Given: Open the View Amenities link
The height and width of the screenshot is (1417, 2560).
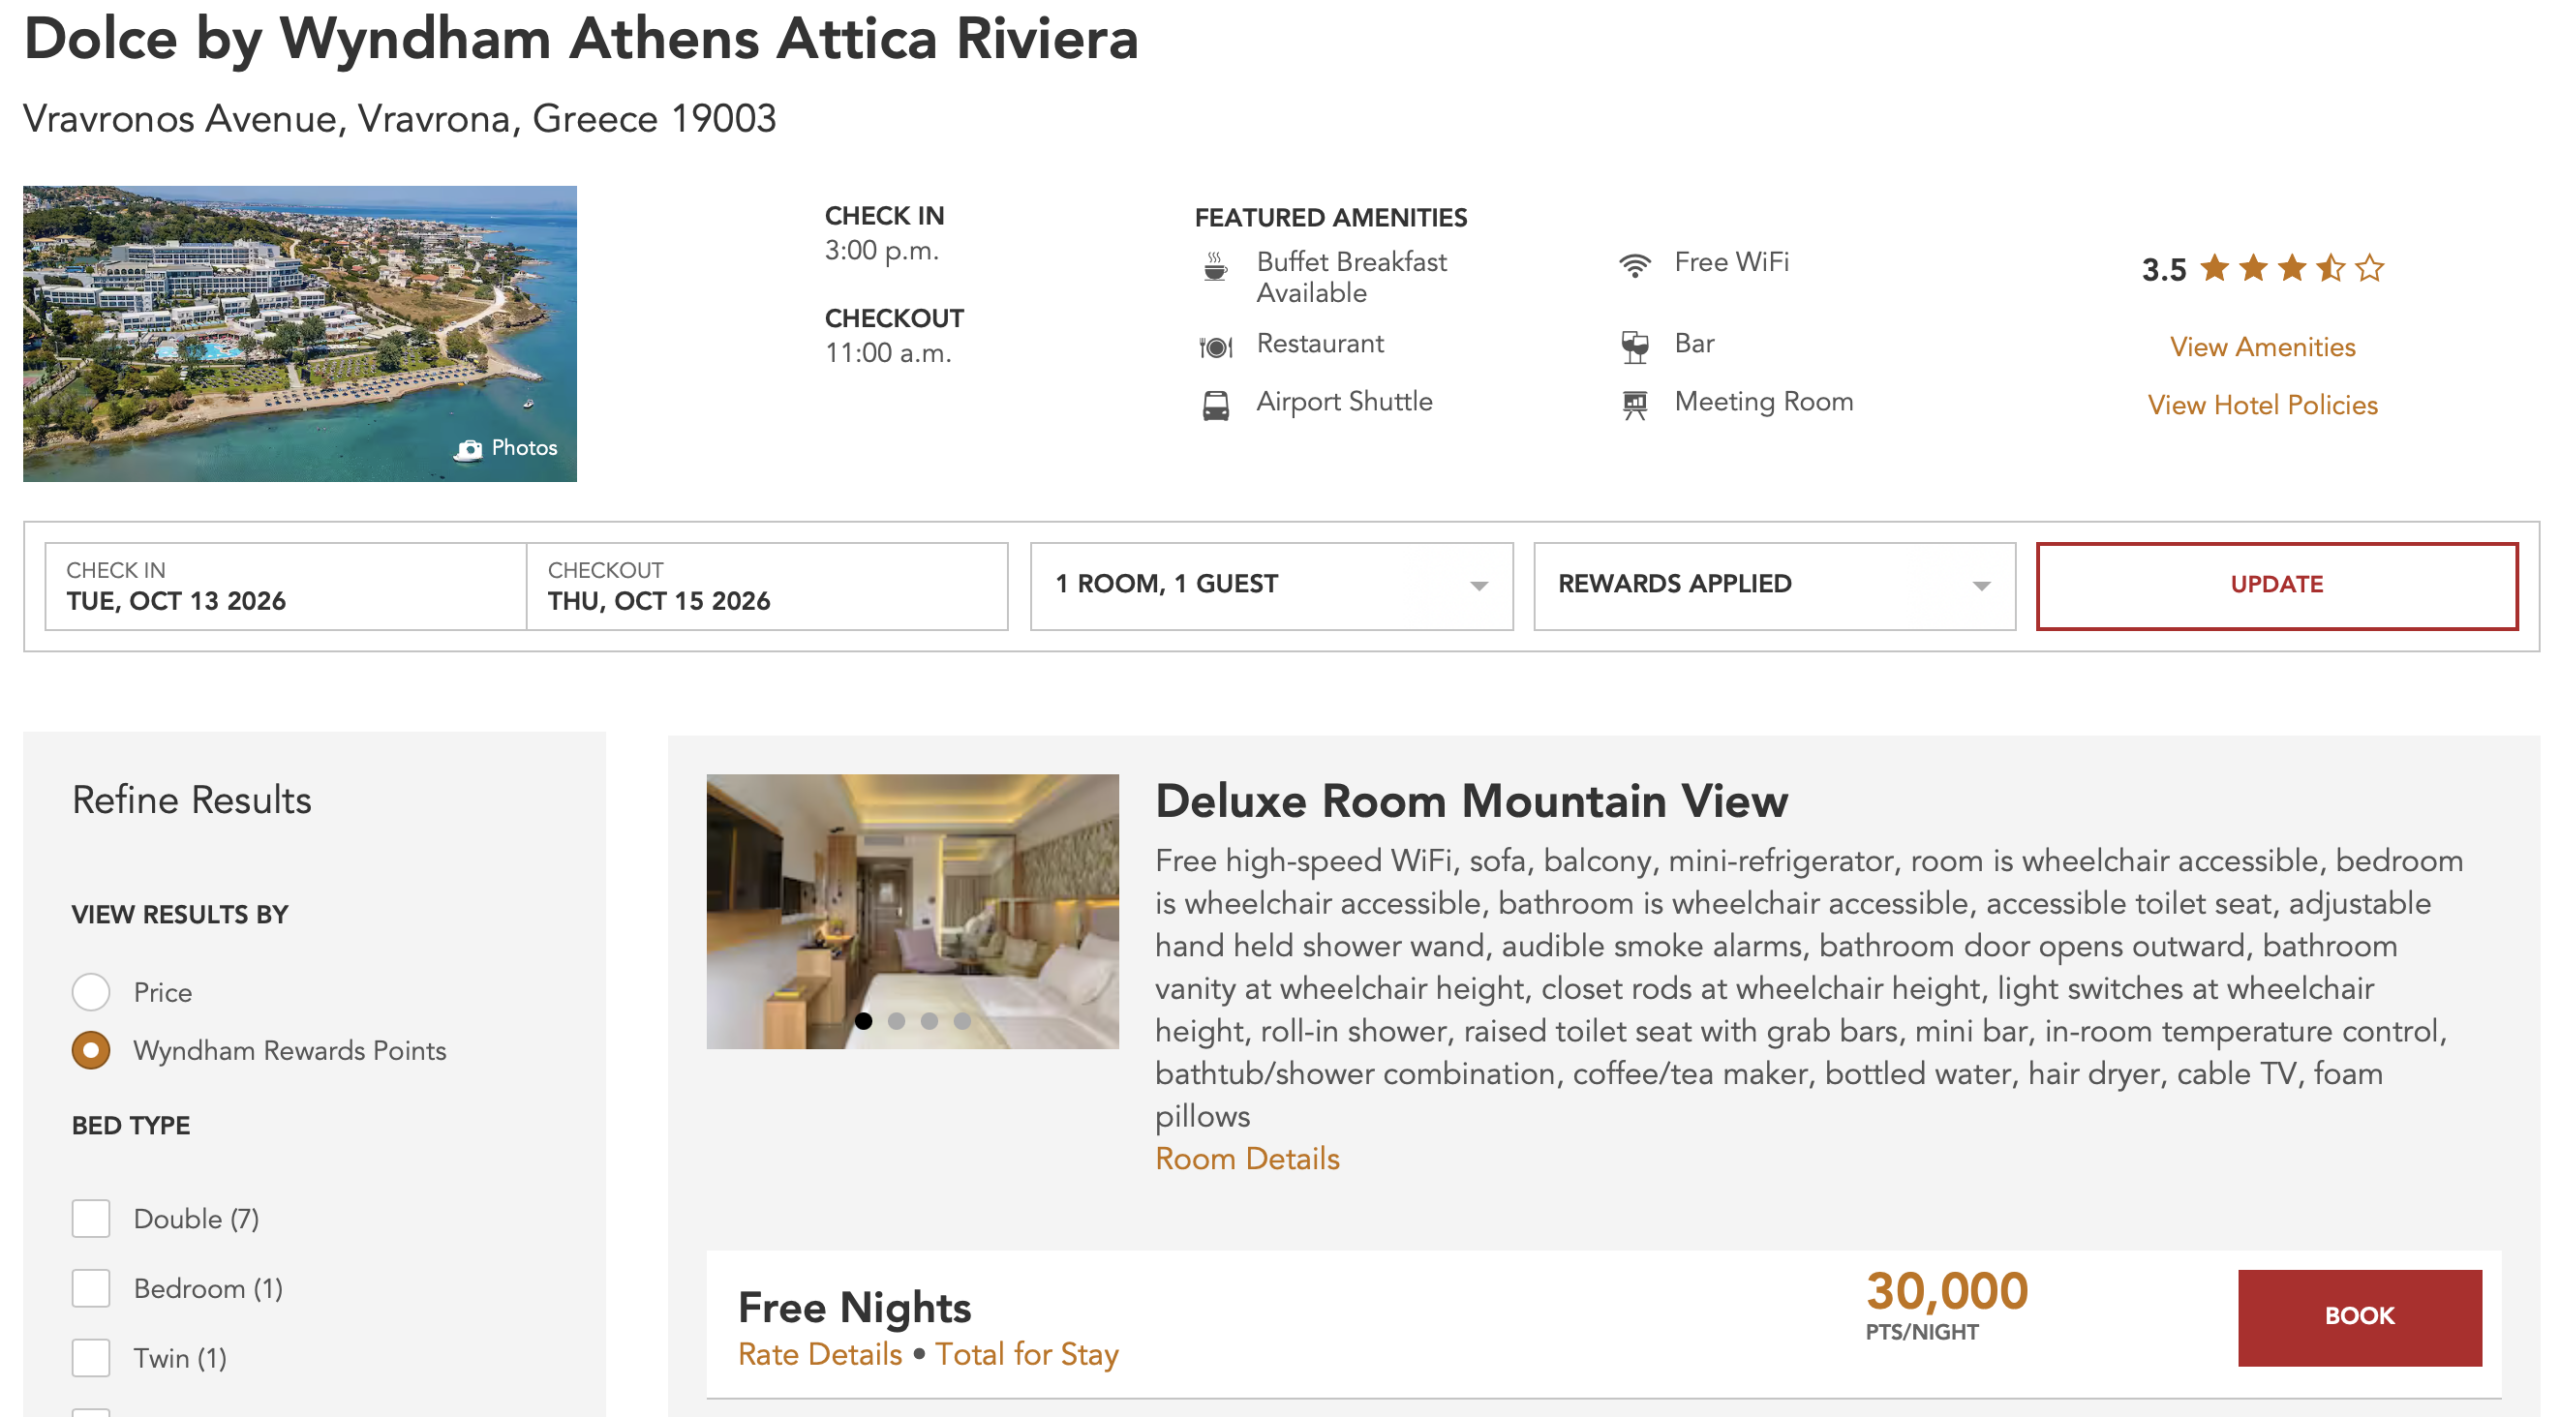Looking at the screenshot, I should [x=2262, y=346].
